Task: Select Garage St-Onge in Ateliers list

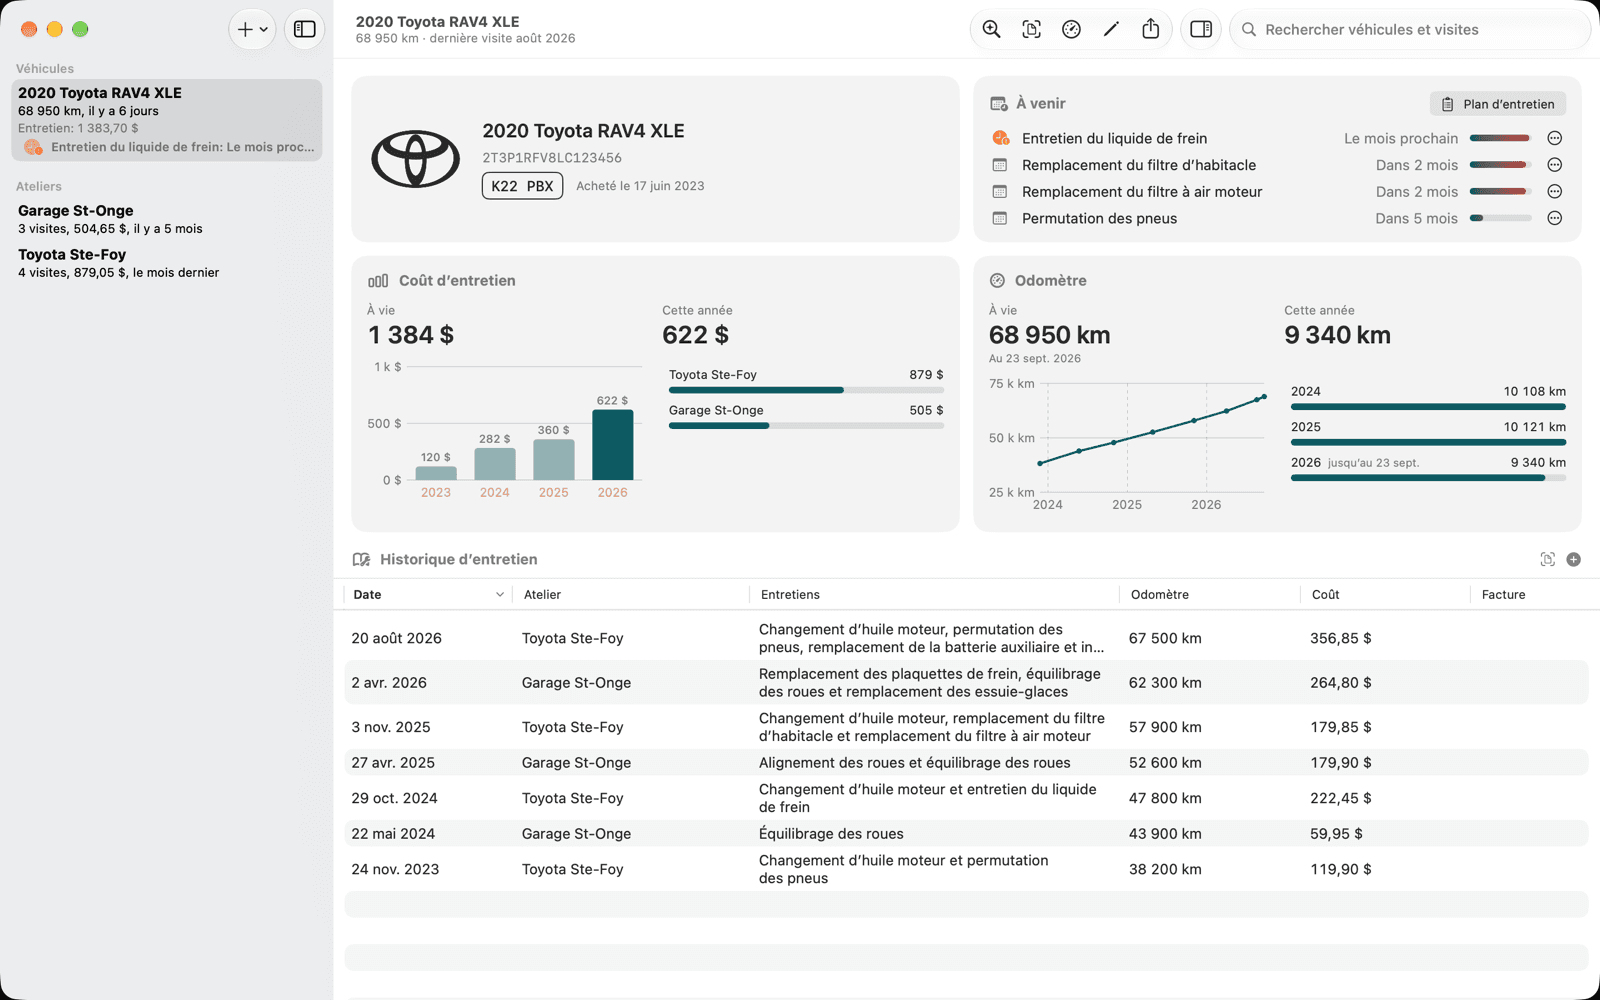Action: tap(167, 219)
